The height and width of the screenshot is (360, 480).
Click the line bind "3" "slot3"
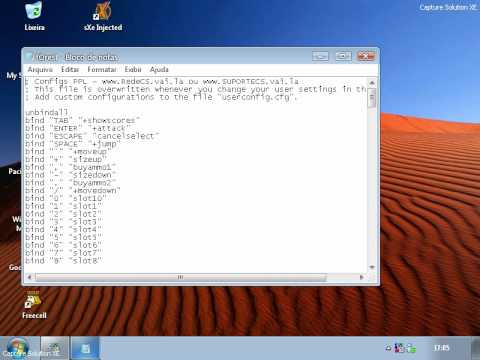(x=63, y=222)
